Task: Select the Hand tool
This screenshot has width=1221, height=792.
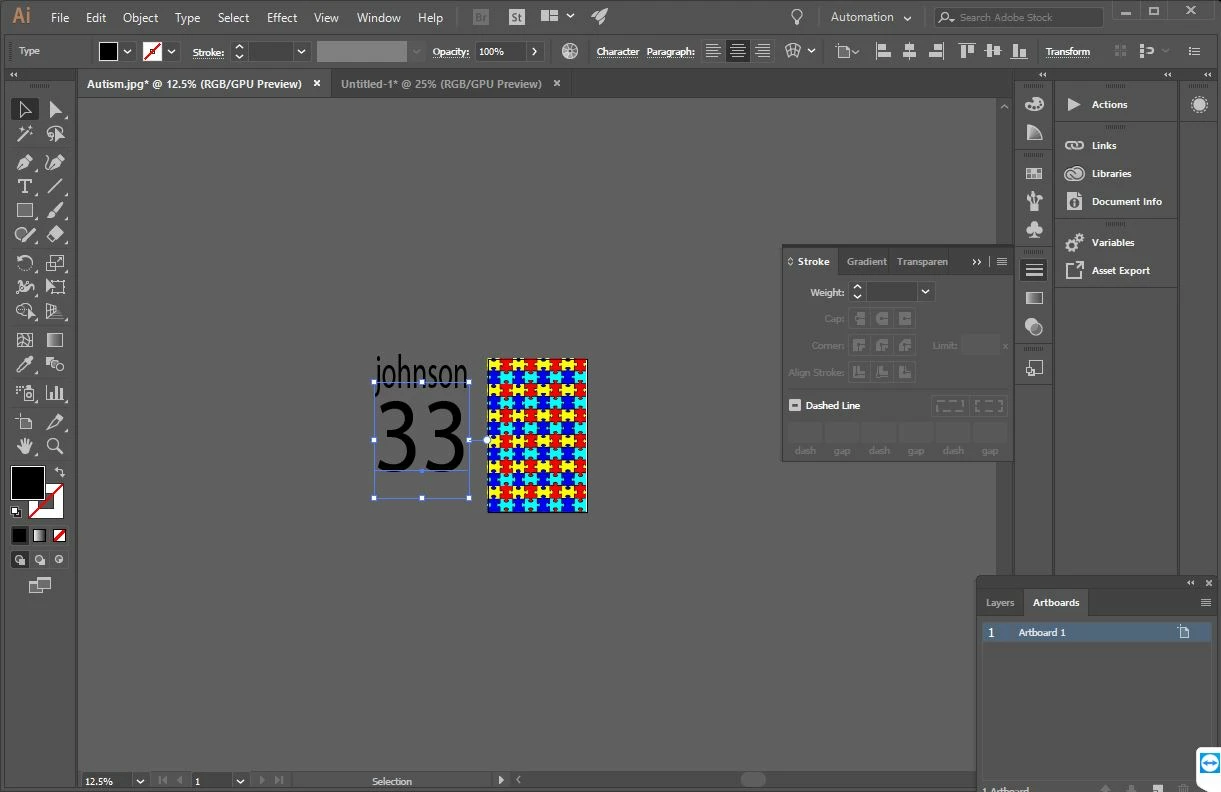Action: click(x=25, y=446)
